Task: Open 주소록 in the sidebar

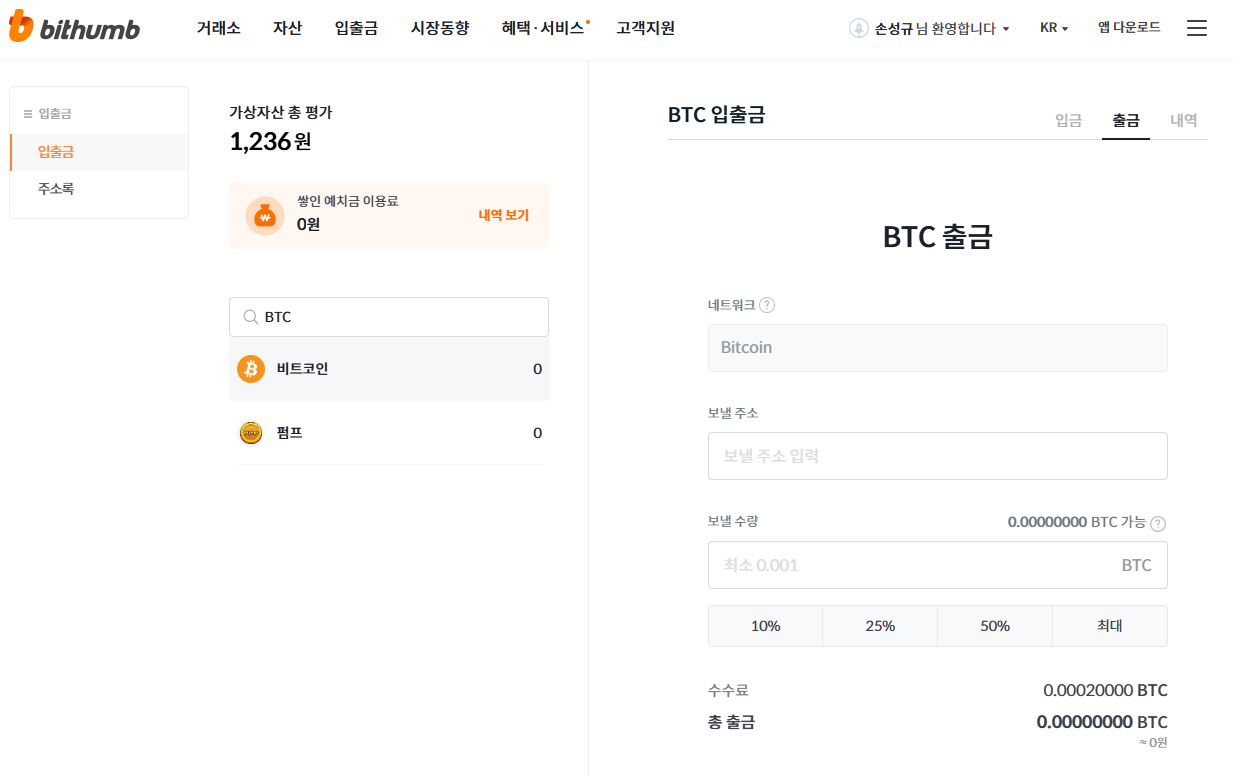Action: tap(56, 188)
